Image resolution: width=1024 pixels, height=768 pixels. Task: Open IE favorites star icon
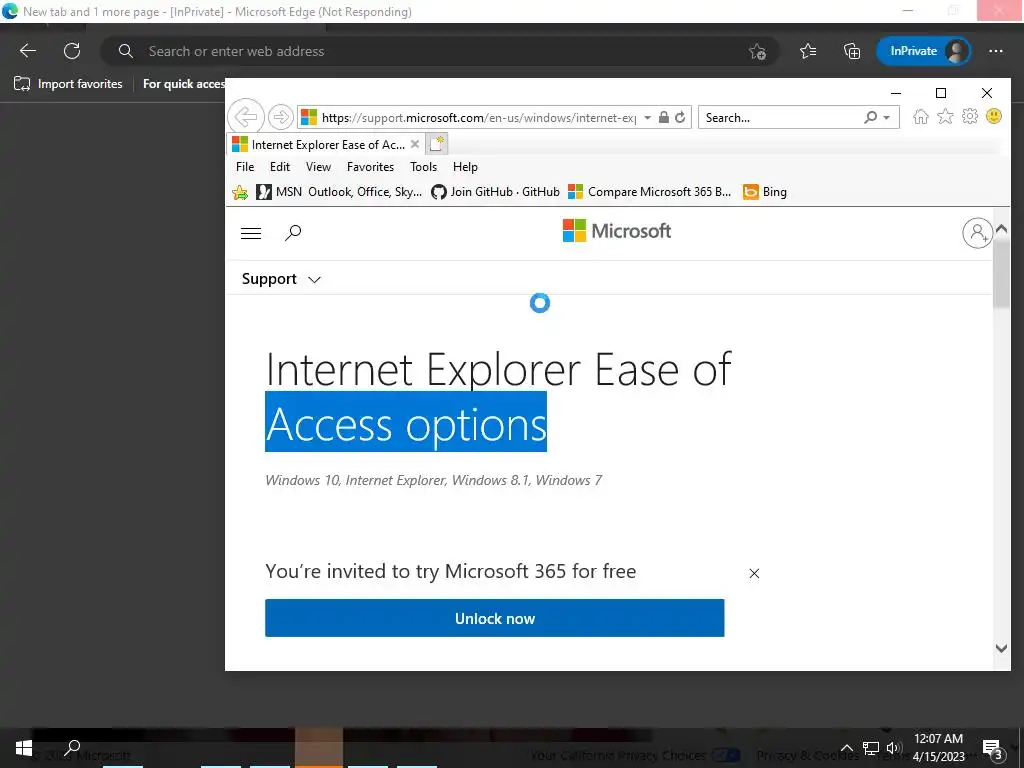pos(945,117)
